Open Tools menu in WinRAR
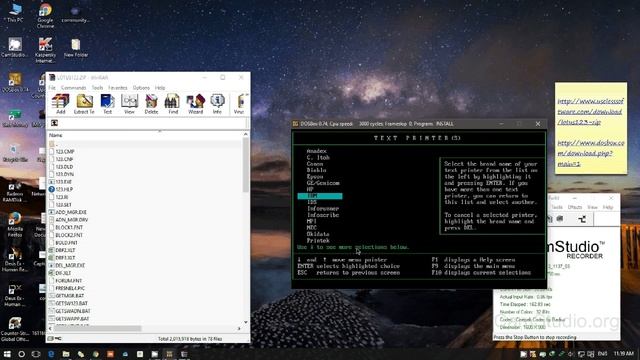The width and height of the screenshot is (640, 360). [x=97, y=88]
